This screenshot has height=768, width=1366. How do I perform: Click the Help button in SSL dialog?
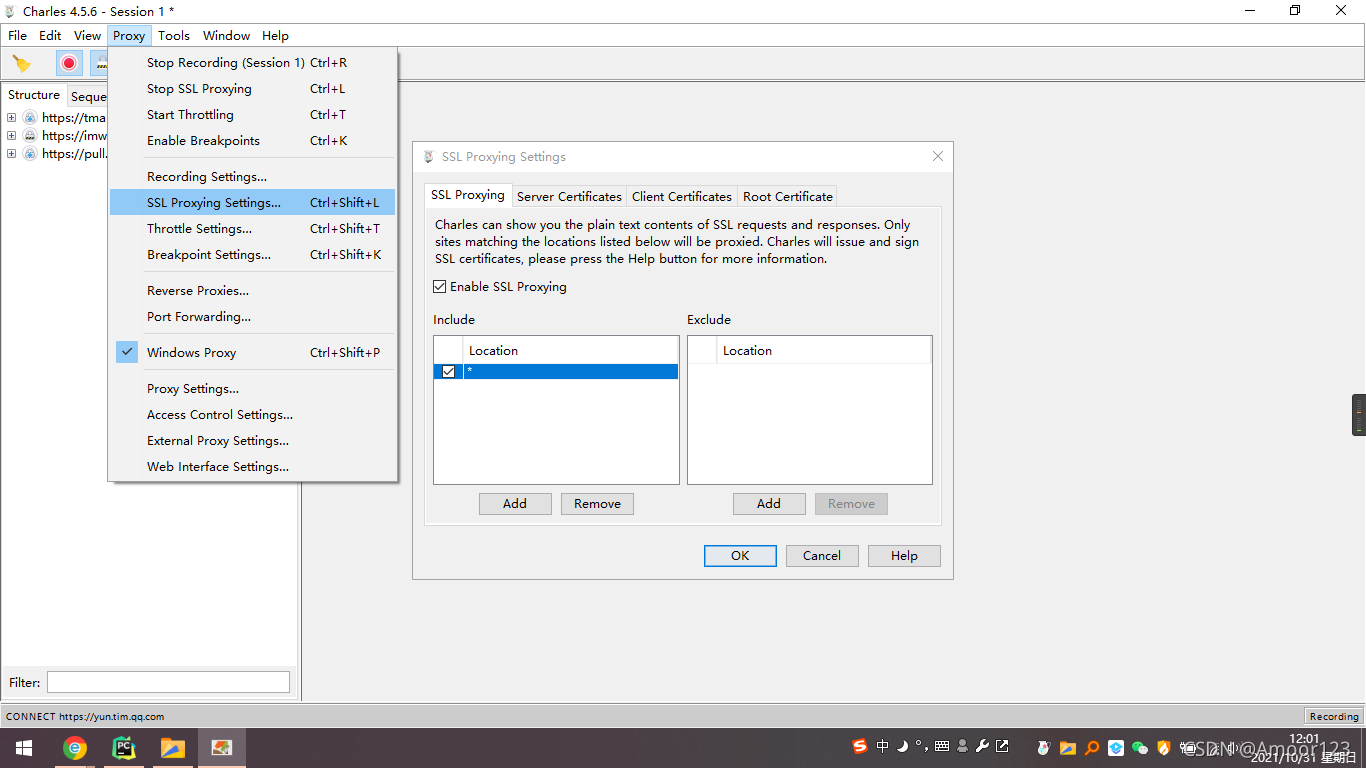click(904, 556)
